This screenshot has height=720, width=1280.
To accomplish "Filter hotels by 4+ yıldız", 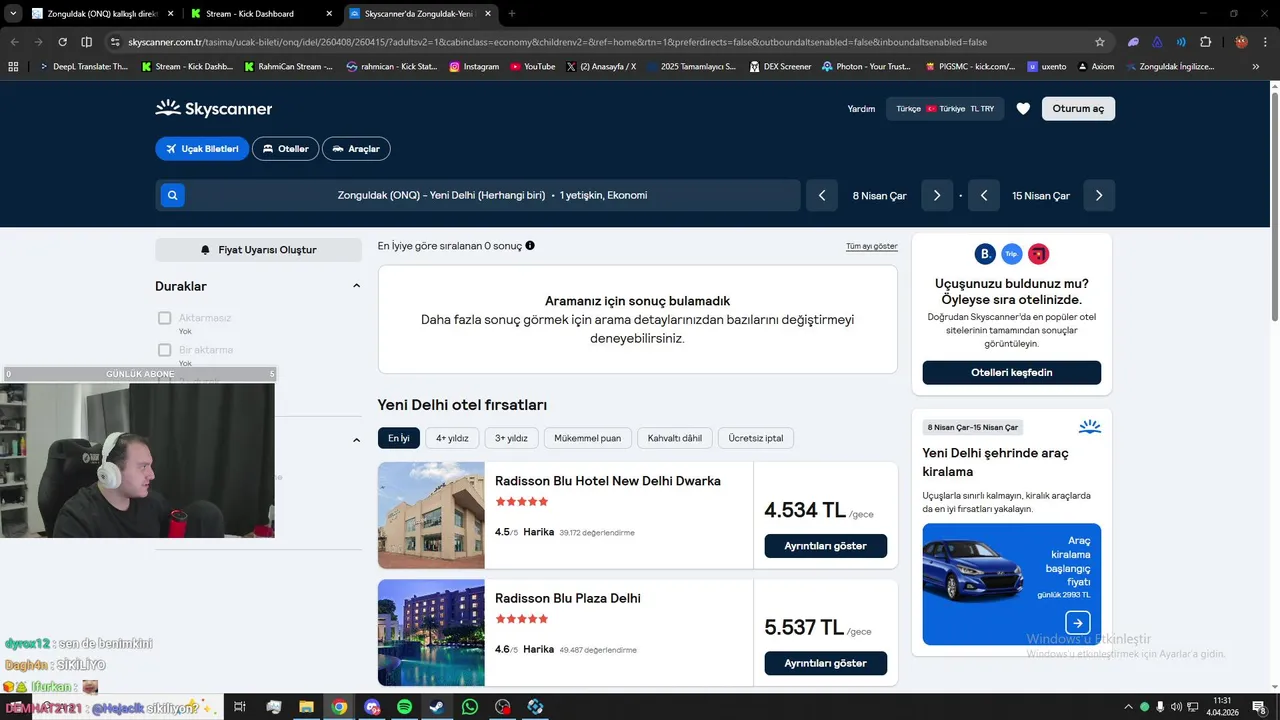I will [x=452, y=438].
